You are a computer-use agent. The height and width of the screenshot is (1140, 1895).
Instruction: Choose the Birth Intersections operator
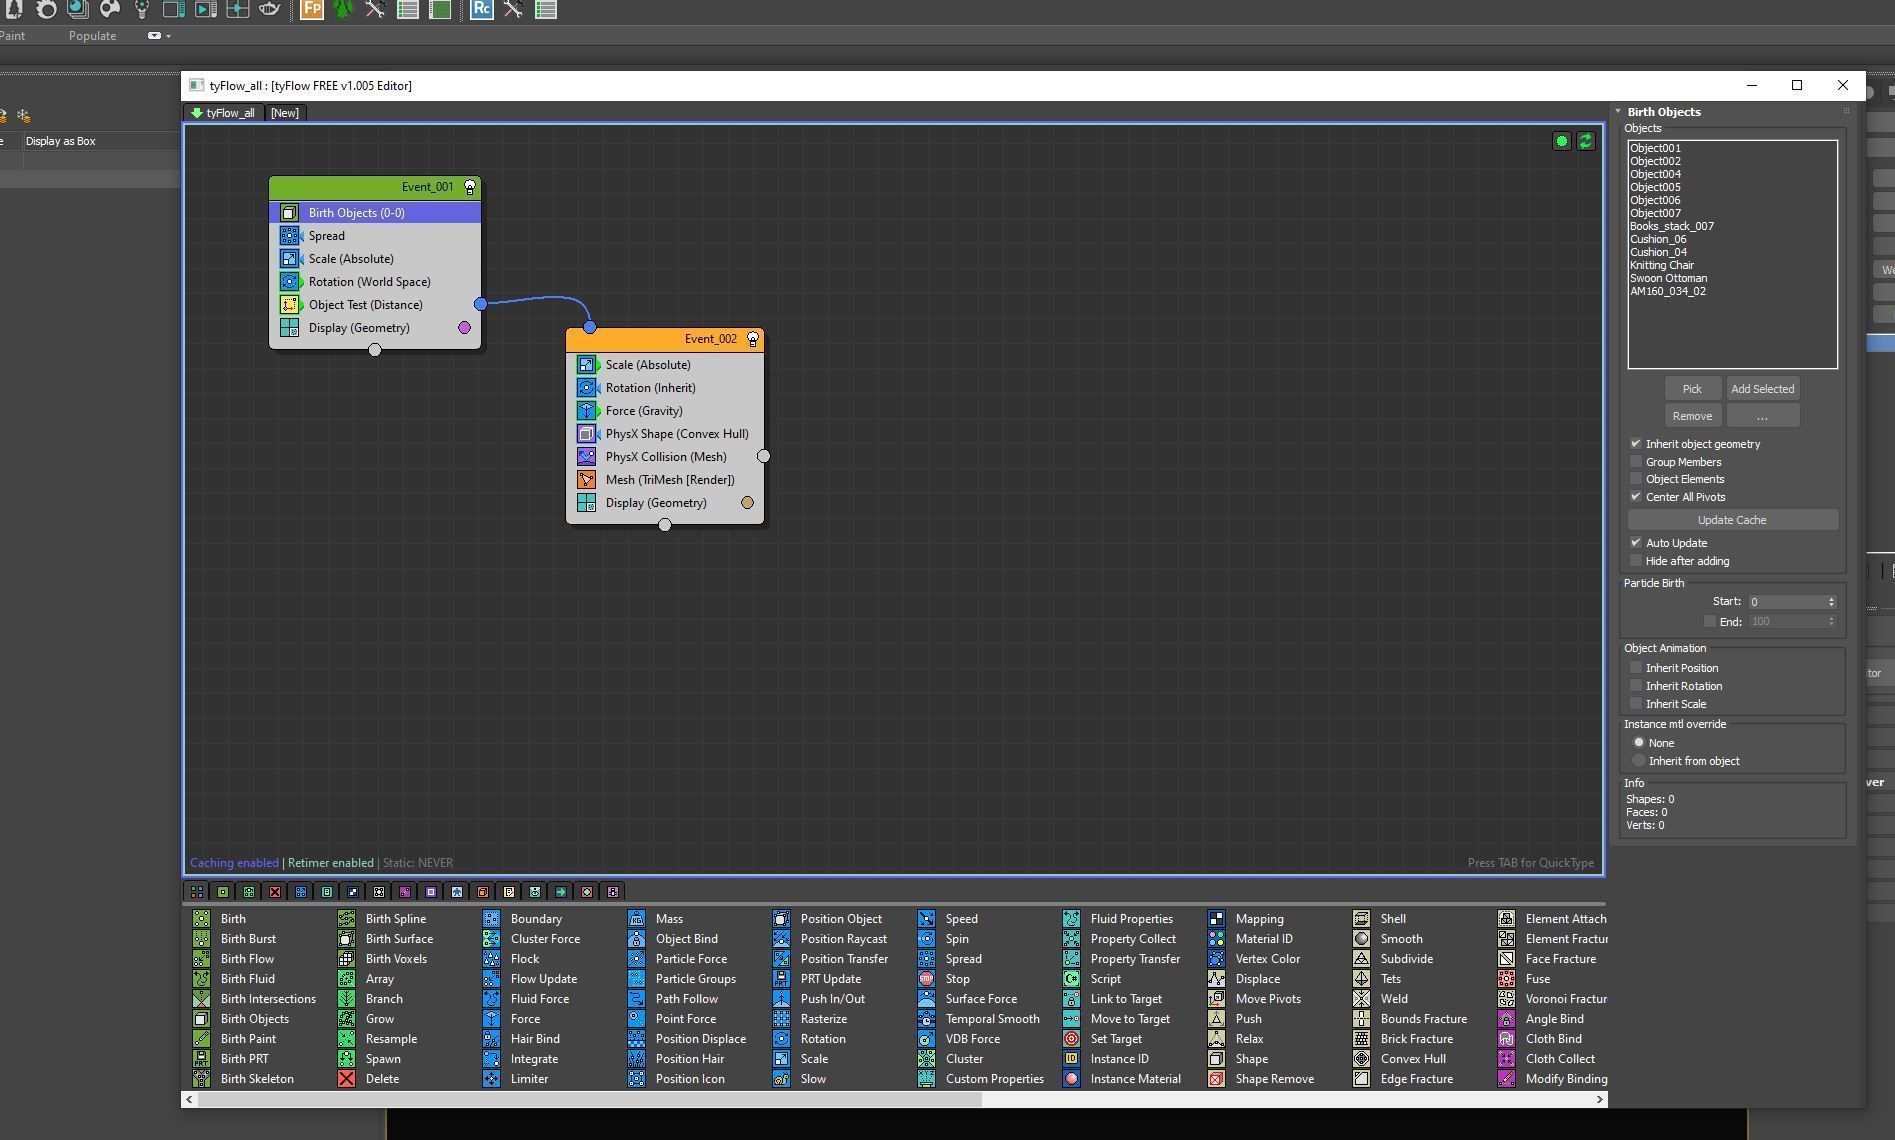pos(255,999)
